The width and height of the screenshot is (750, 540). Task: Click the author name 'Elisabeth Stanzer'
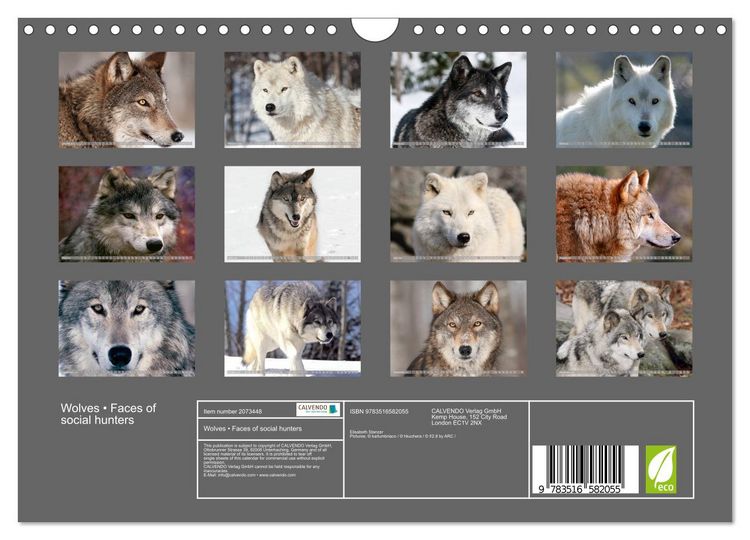(x=366, y=432)
